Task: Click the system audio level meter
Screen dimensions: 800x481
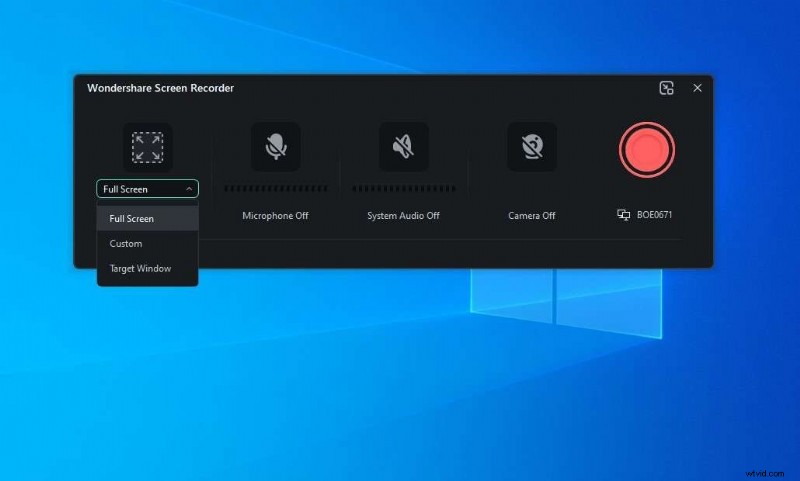Action: 403,188
